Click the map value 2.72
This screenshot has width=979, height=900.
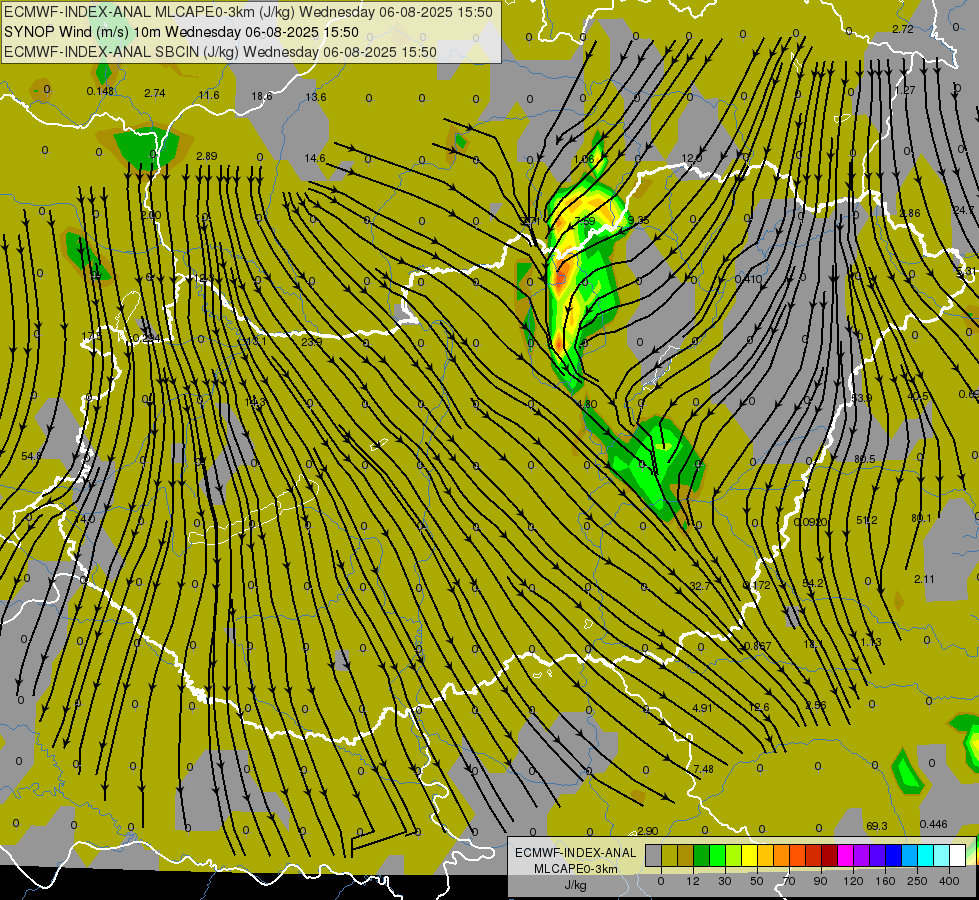tap(903, 29)
